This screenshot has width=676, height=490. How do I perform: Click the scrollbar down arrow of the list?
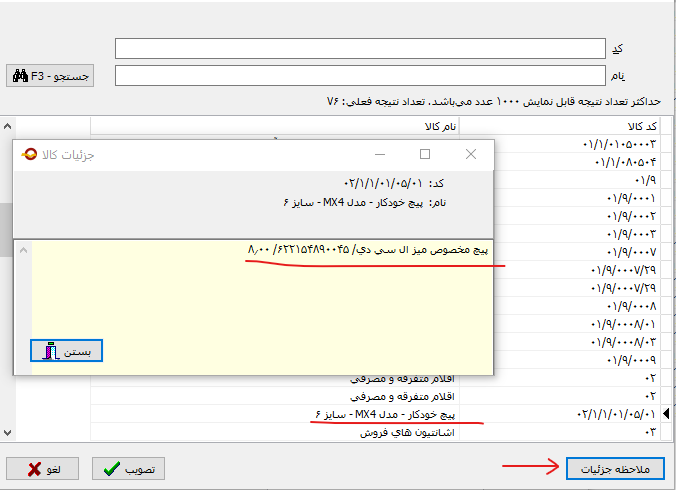(x=9, y=433)
